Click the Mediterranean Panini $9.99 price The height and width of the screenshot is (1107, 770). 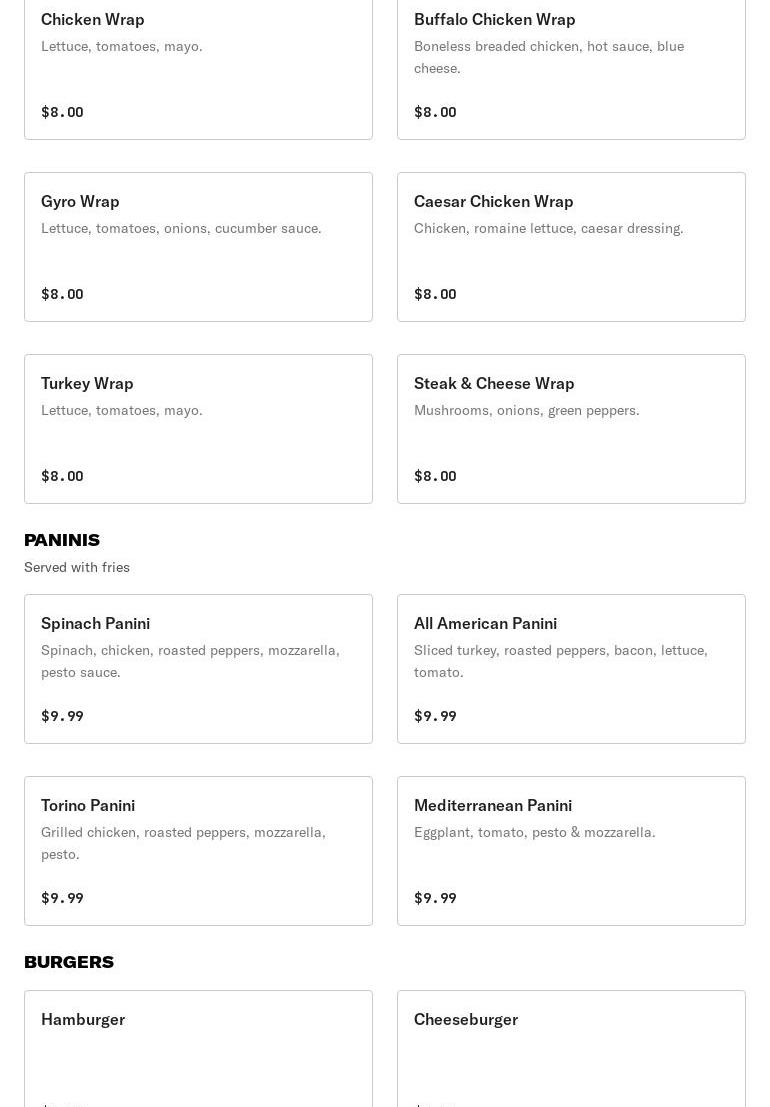pyautogui.click(x=435, y=898)
